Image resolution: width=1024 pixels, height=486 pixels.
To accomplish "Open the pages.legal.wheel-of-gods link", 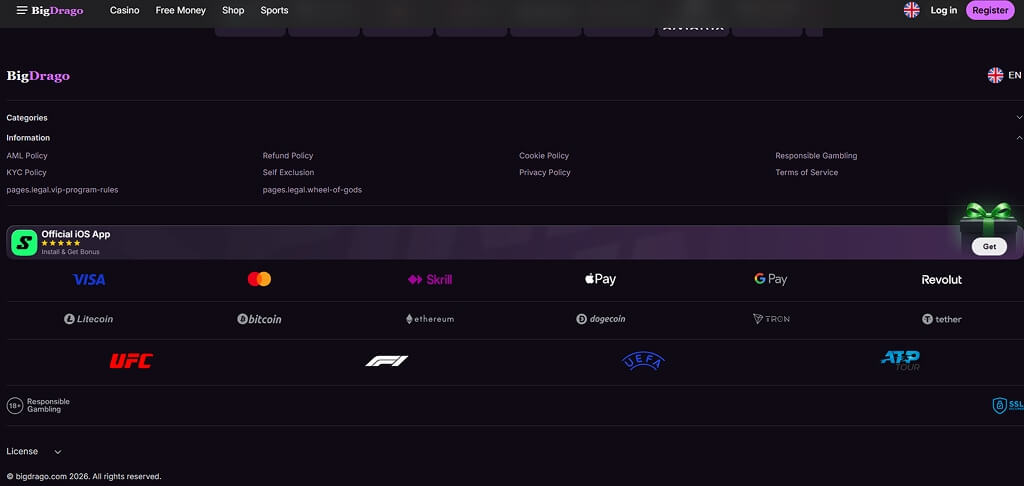I will click(312, 189).
